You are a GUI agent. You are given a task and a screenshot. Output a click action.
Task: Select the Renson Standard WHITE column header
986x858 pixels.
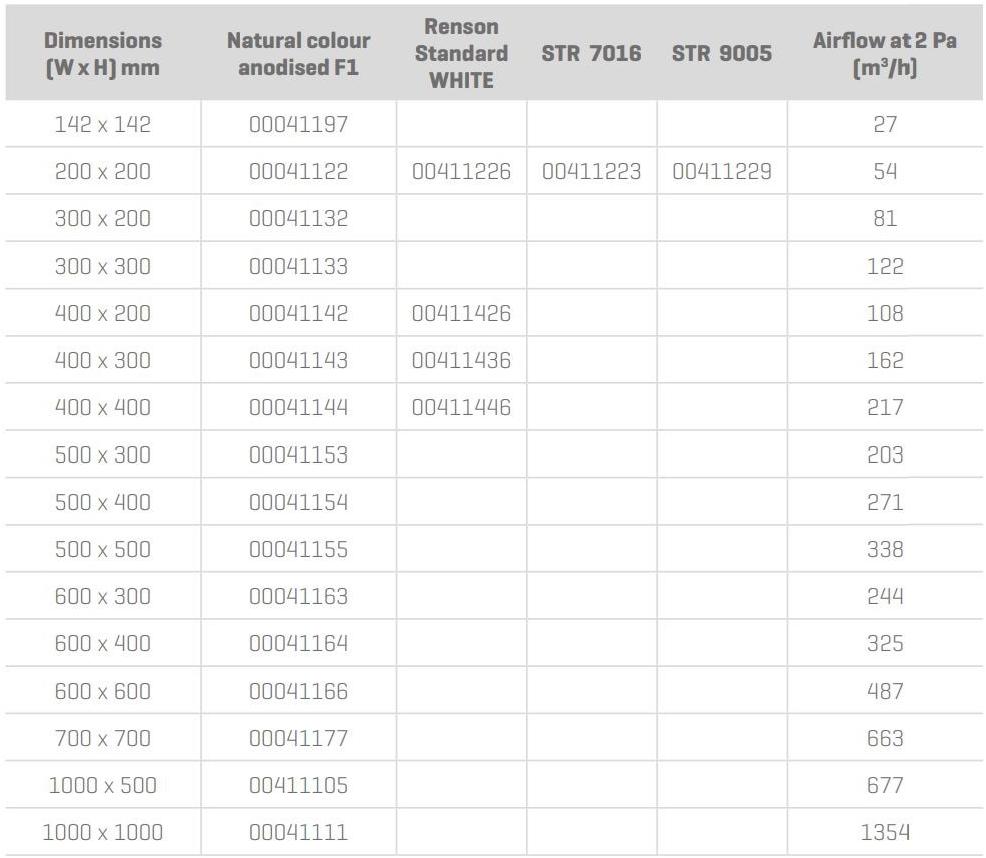point(461,54)
